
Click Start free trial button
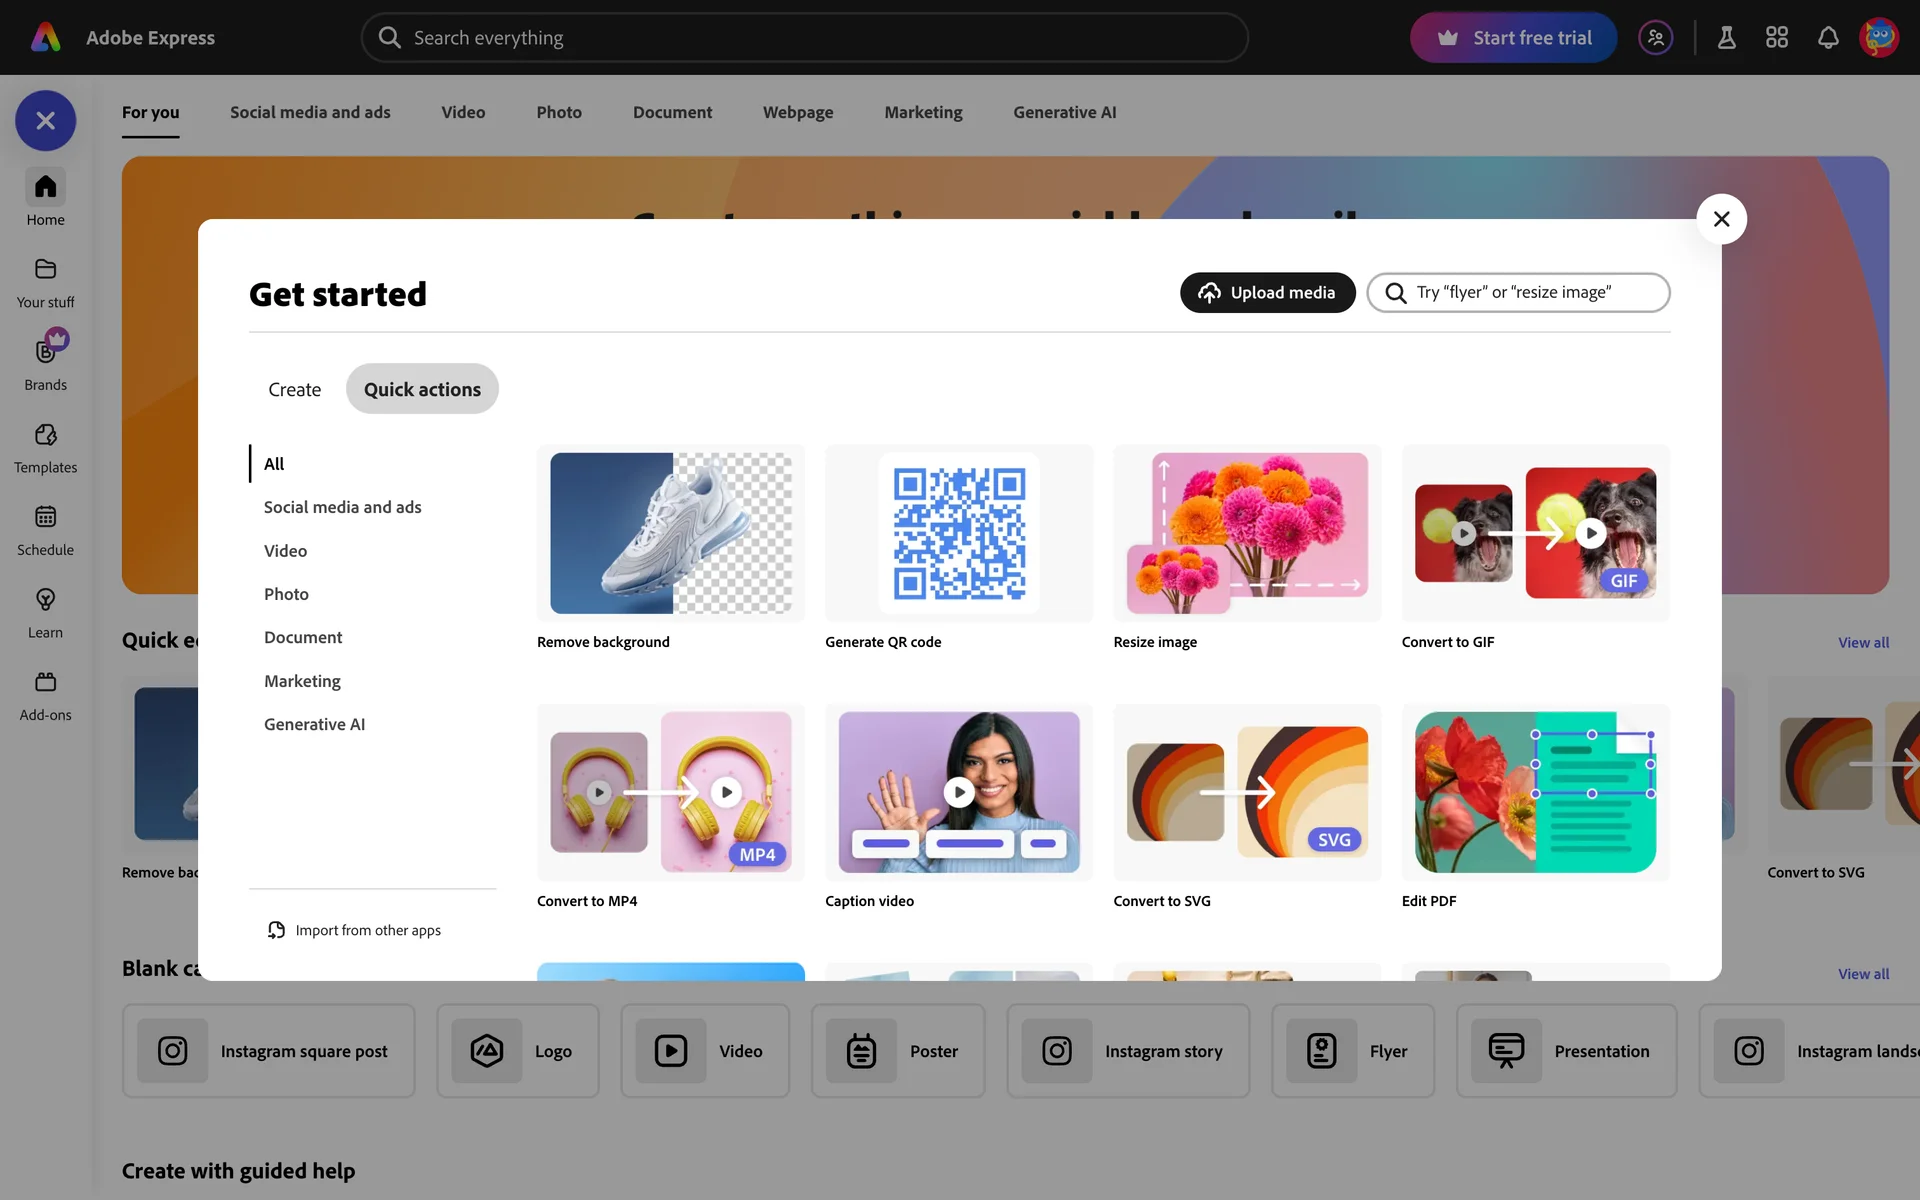[x=1513, y=38]
